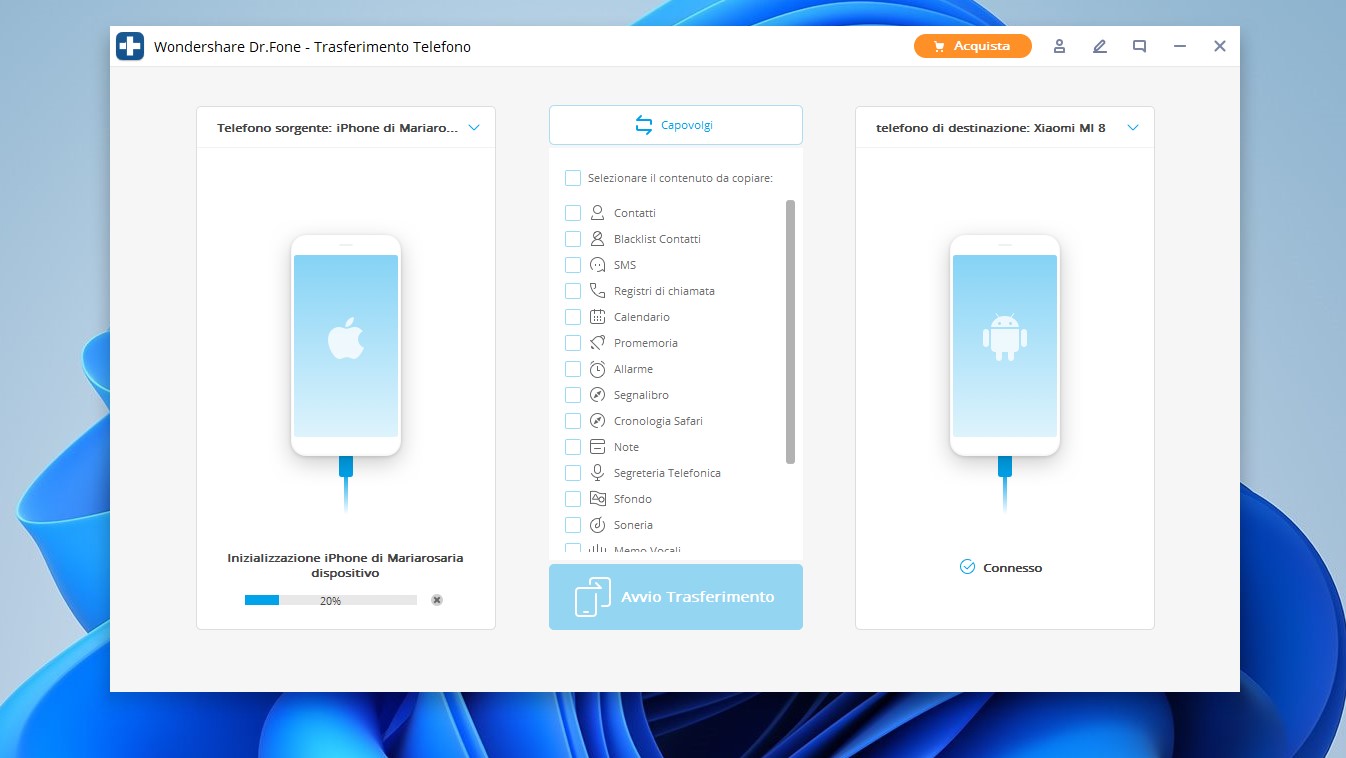Click the SMS bubble icon
The height and width of the screenshot is (758, 1346).
point(597,265)
